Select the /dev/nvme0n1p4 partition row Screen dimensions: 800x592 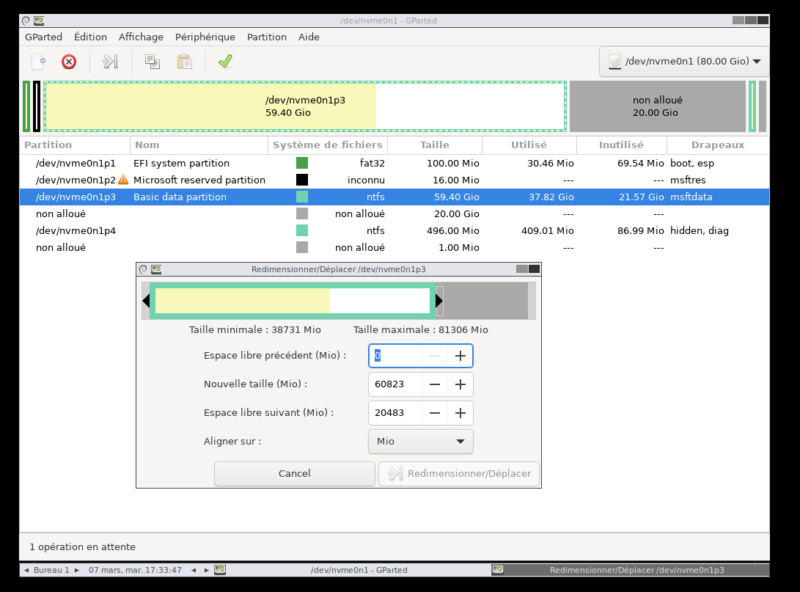[76, 231]
